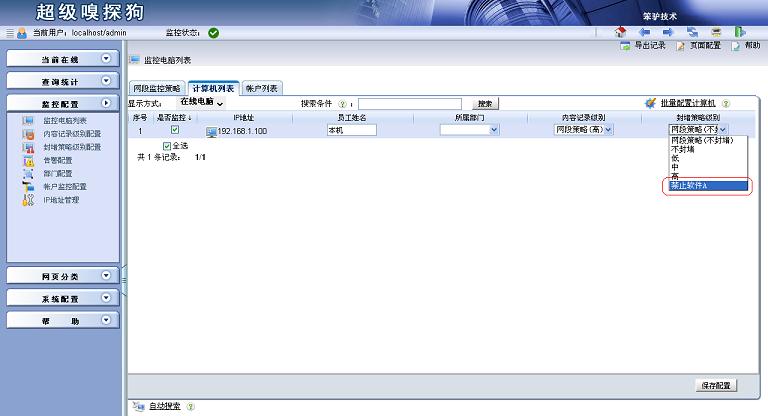Image resolution: width=768 pixels, height=416 pixels.
Task: Click the print icon in top toolbar
Action: 715,32
